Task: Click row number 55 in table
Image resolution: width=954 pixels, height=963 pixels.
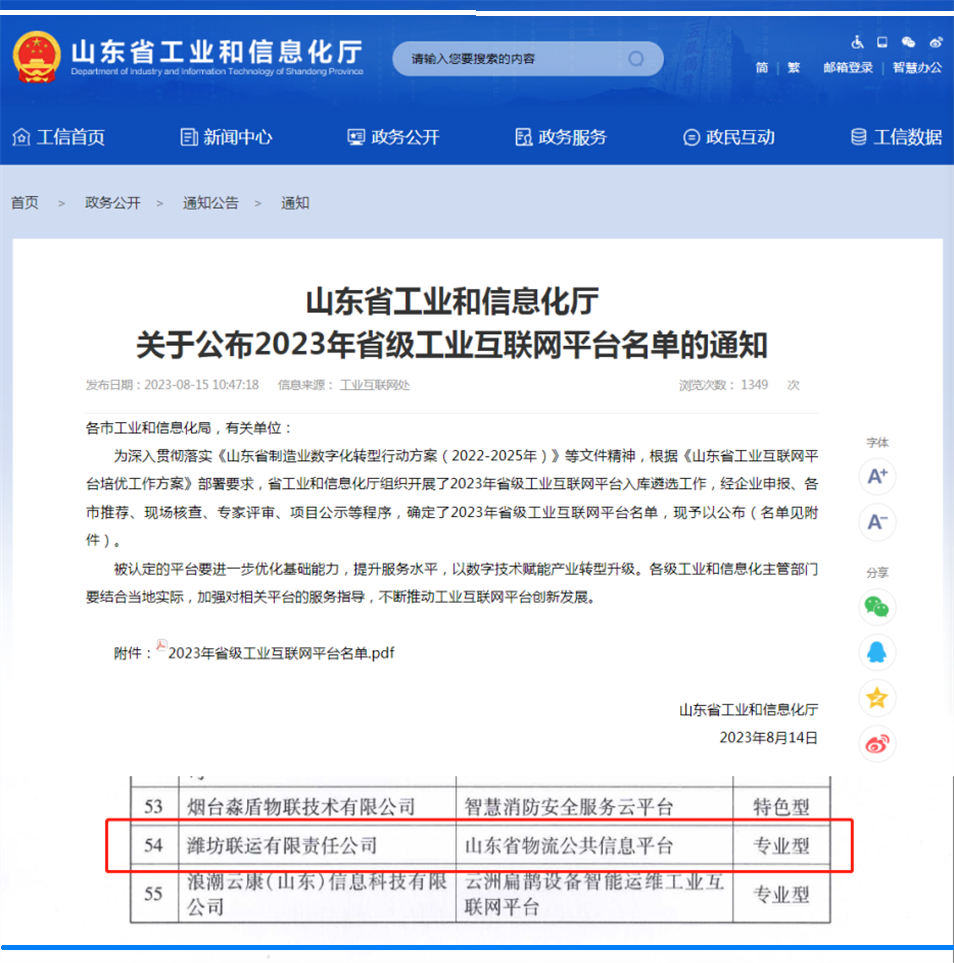Action: pos(154,894)
